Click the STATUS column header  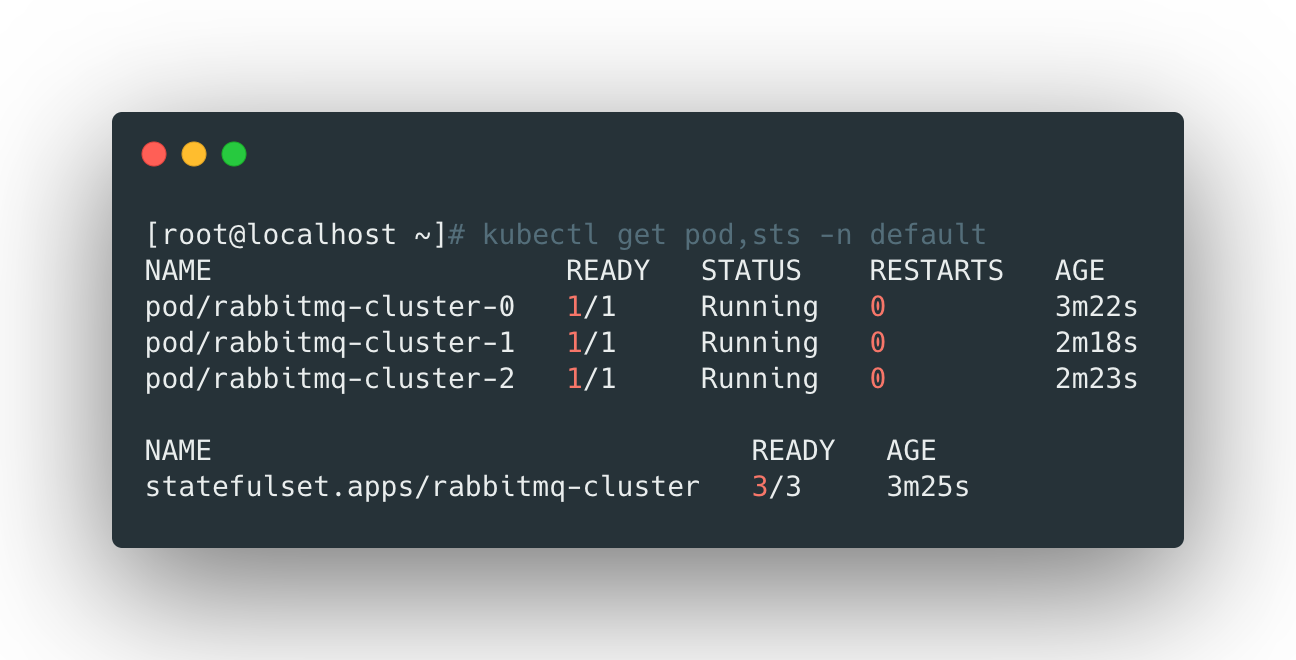coord(751,271)
